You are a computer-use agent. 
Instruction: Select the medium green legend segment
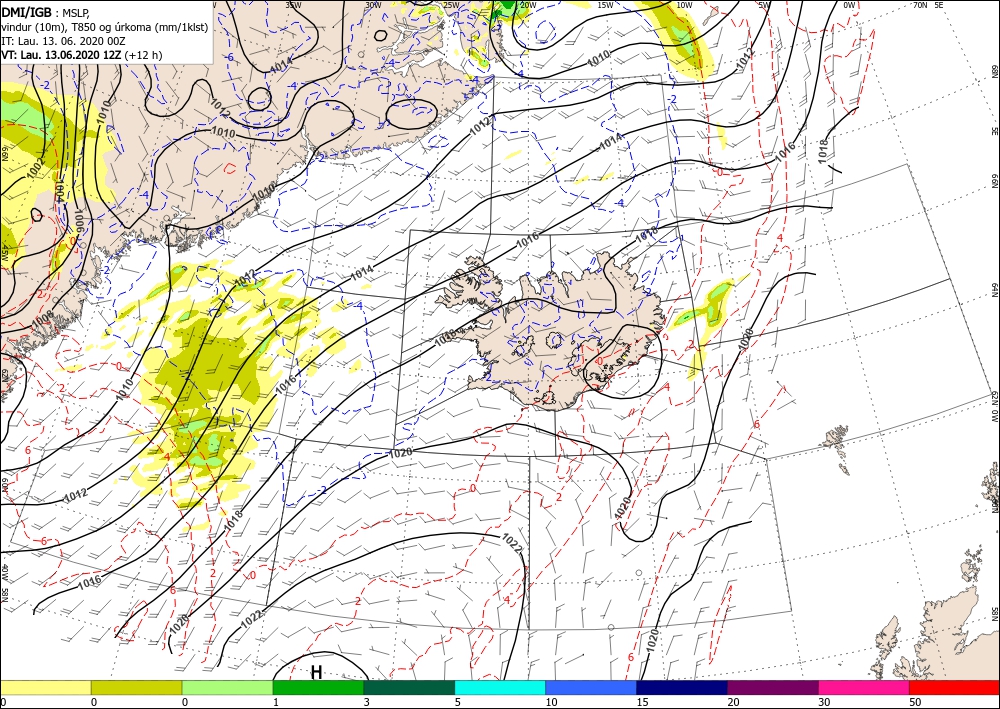coord(318,687)
